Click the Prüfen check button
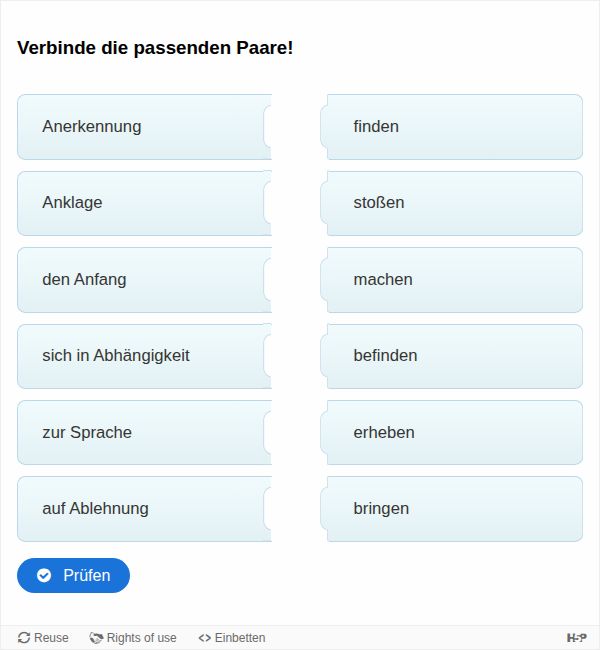Screen dimensions: 600x650 coord(73,575)
